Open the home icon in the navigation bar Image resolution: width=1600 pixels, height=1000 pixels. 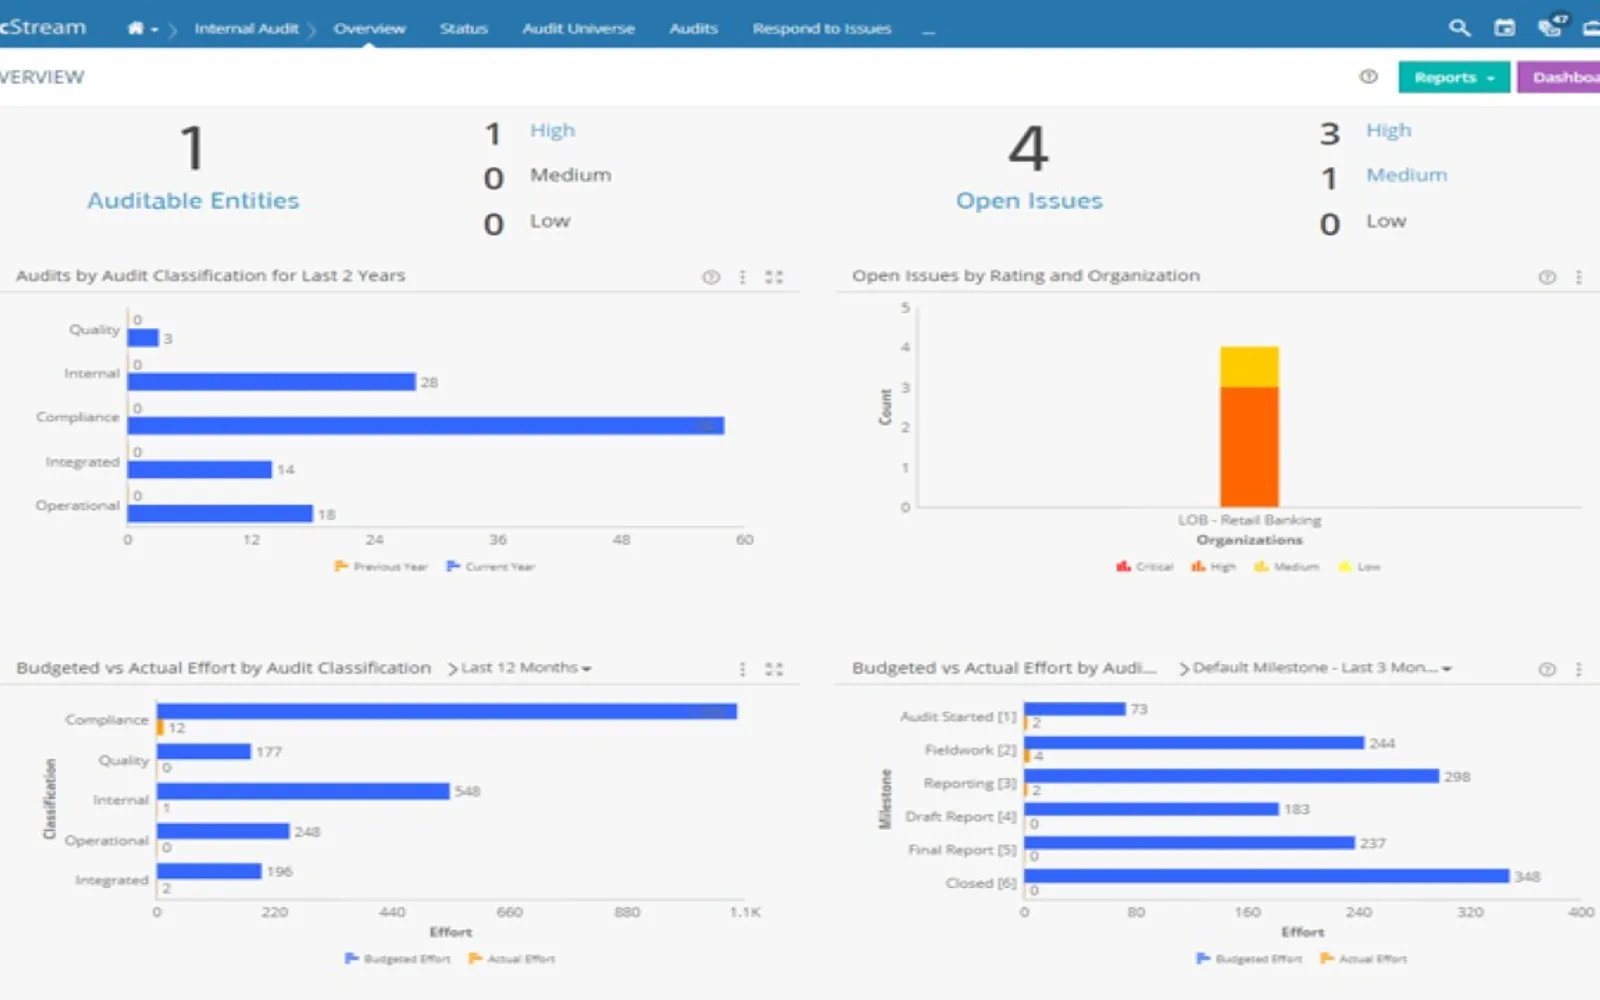coord(135,28)
